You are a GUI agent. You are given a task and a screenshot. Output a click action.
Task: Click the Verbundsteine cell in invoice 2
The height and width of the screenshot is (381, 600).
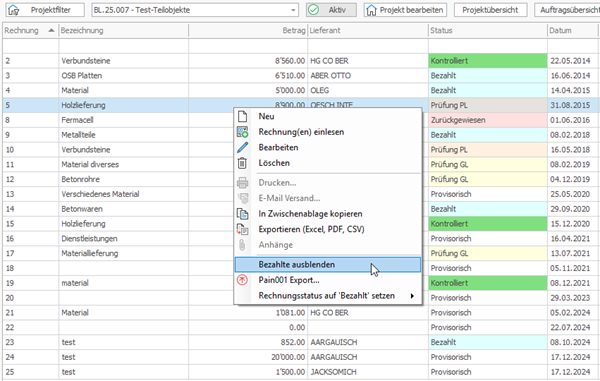[x=123, y=61]
